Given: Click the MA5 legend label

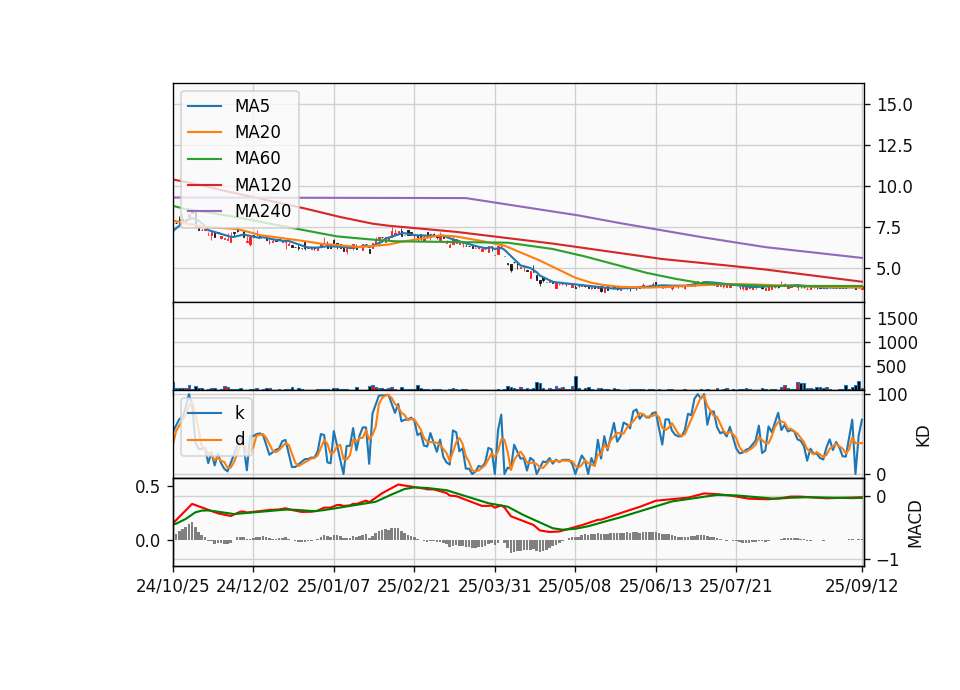Looking at the screenshot, I should (252, 106).
